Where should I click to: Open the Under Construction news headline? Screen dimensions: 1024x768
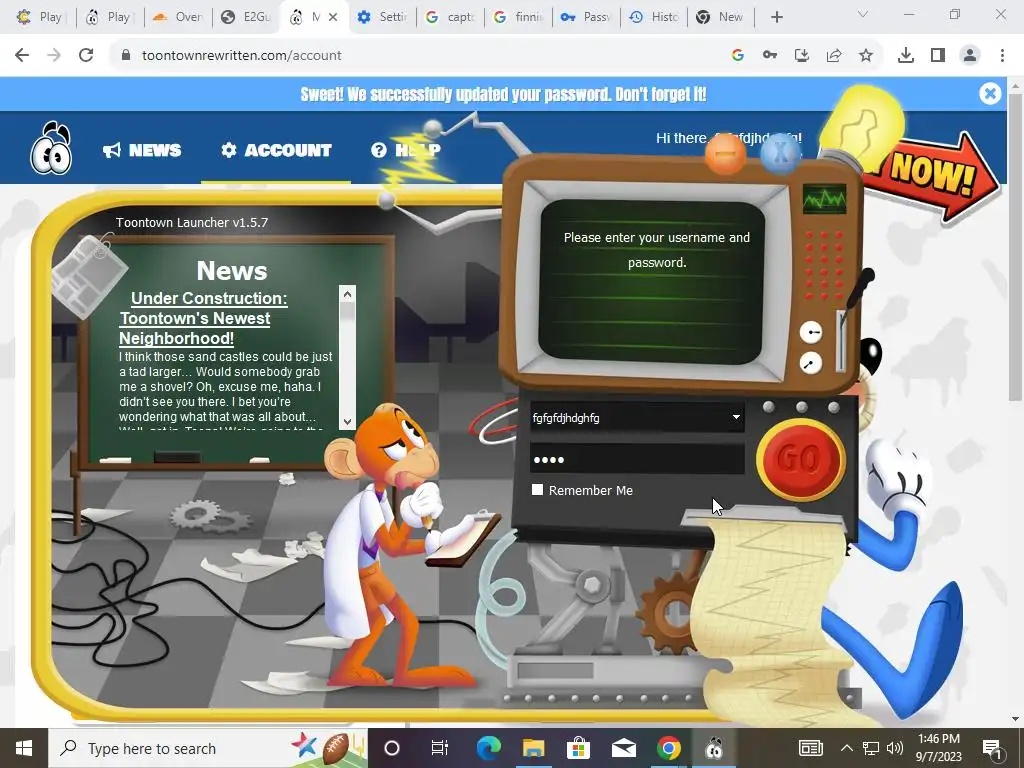pos(203,318)
